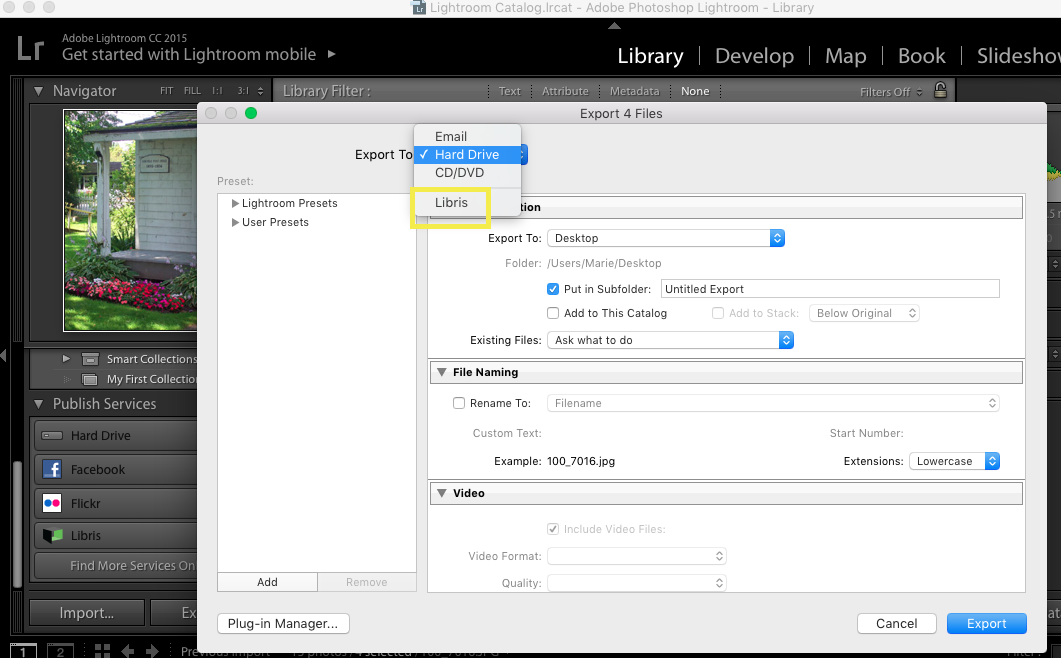Click the subfolder name text field
1061x658 pixels.
[829, 289]
